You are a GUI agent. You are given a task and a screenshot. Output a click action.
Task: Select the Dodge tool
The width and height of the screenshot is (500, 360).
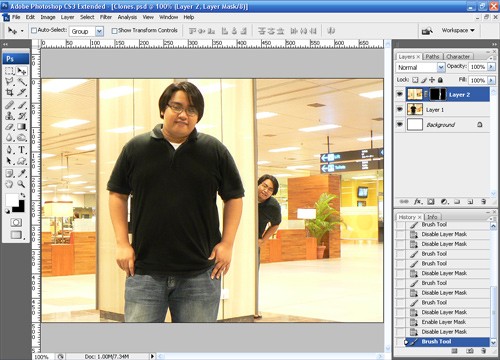pyautogui.click(x=22, y=137)
